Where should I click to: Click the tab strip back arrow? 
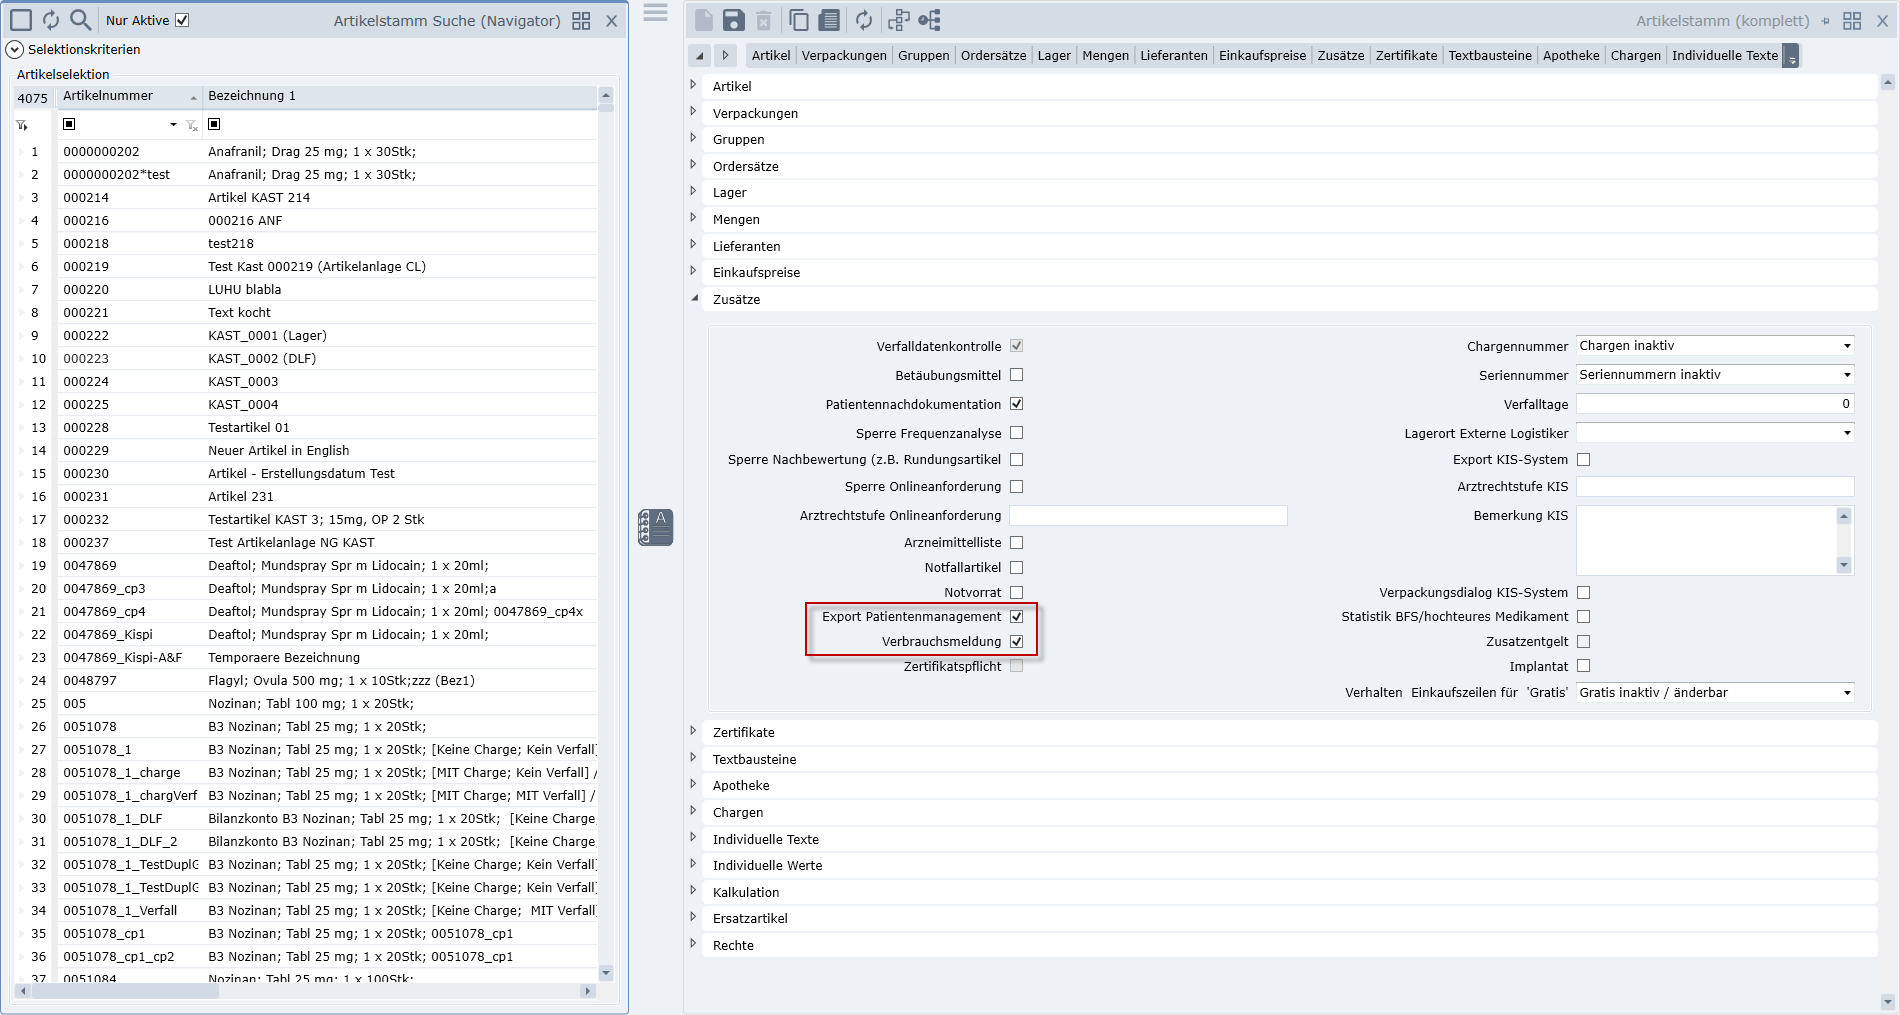[x=700, y=55]
